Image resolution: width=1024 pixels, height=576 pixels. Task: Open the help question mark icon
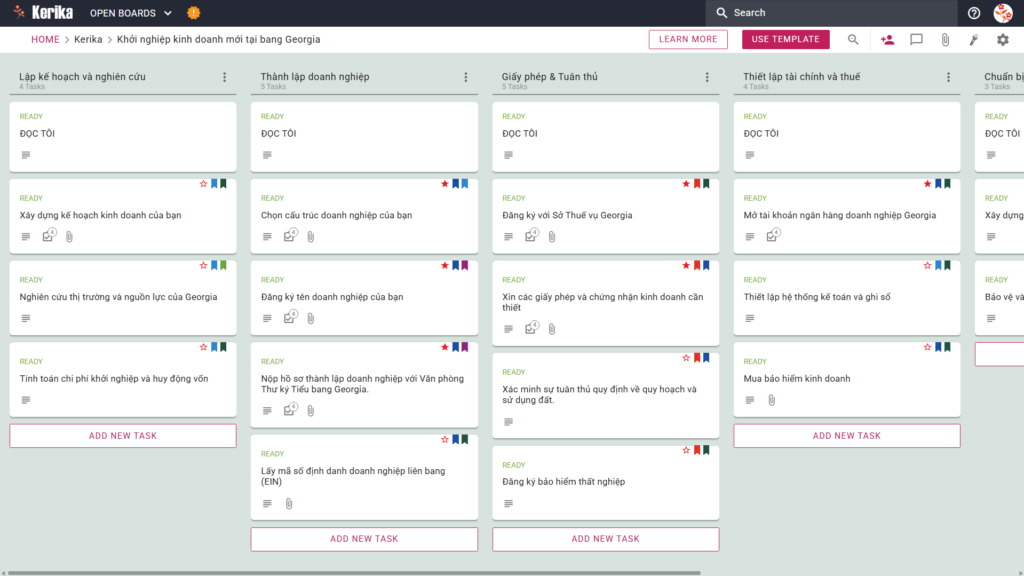tap(974, 12)
